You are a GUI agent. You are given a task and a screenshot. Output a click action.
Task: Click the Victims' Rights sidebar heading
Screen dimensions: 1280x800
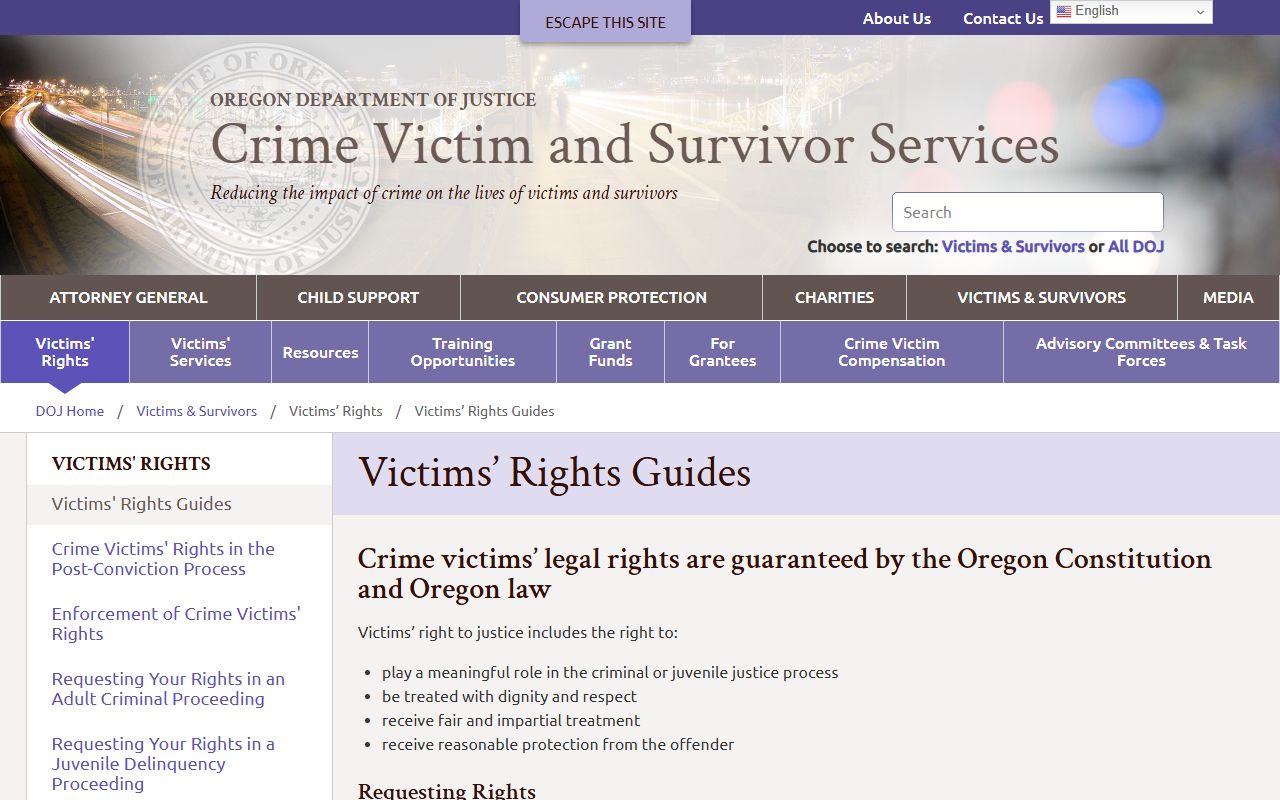(x=131, y=464)
